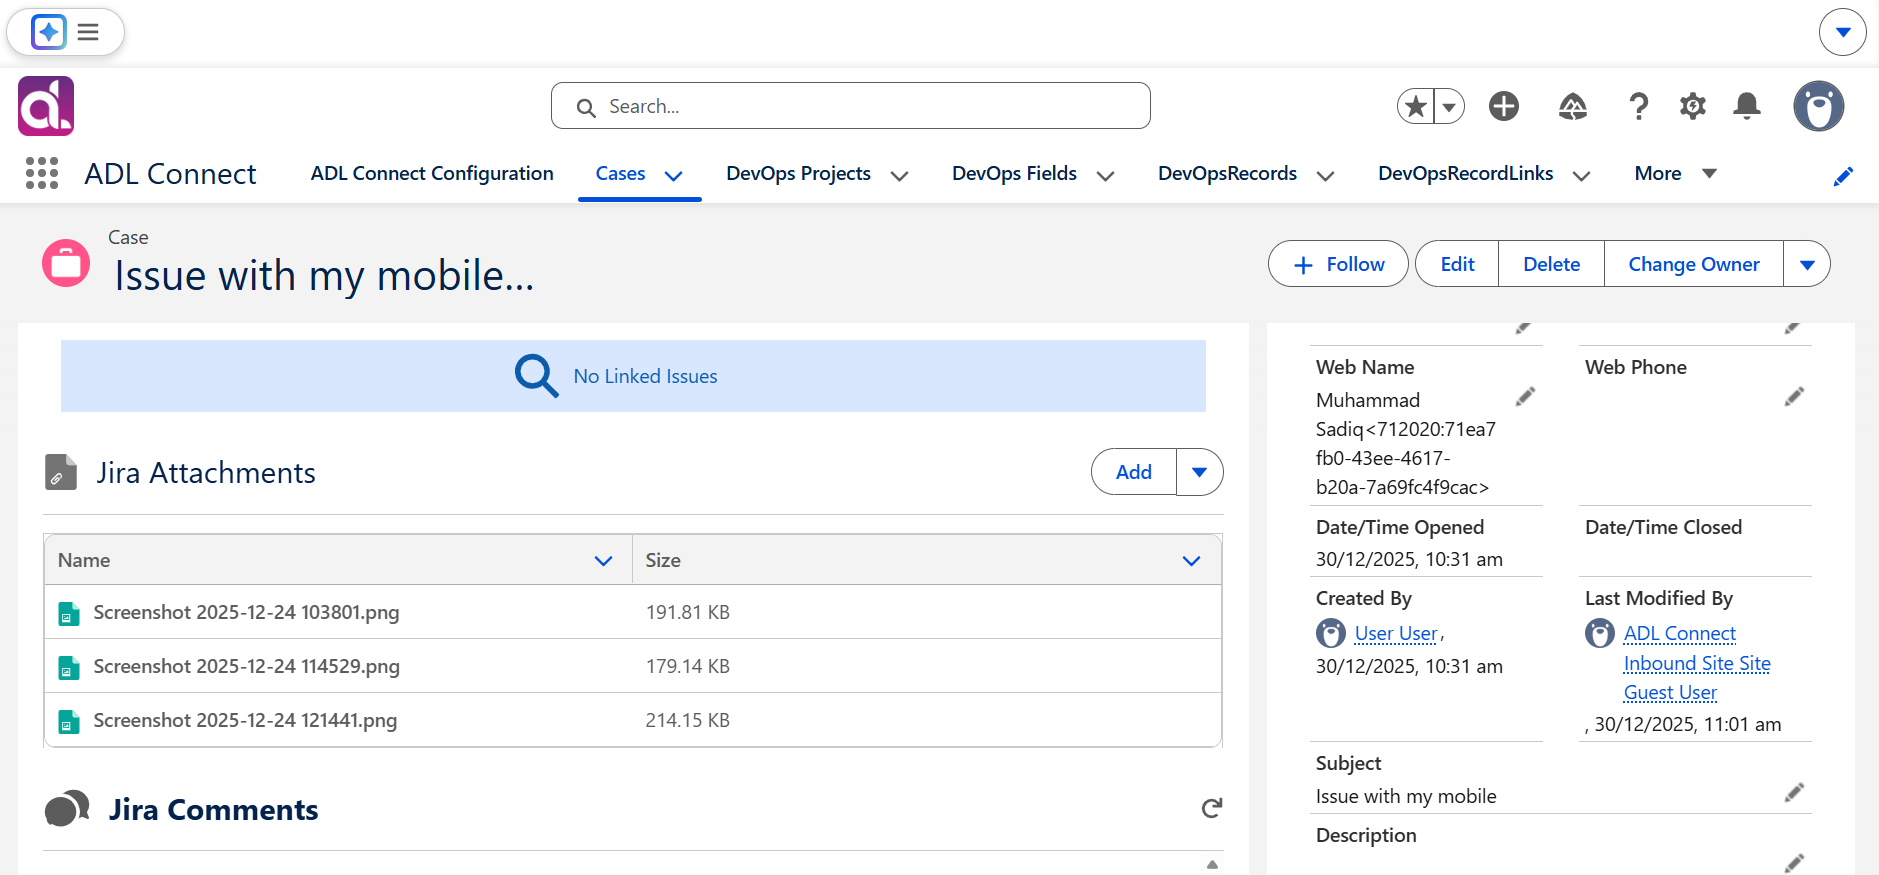This screenshot has height=875, width=1879.
Task: Open the User User link
Action: [x=1396, y=633]
